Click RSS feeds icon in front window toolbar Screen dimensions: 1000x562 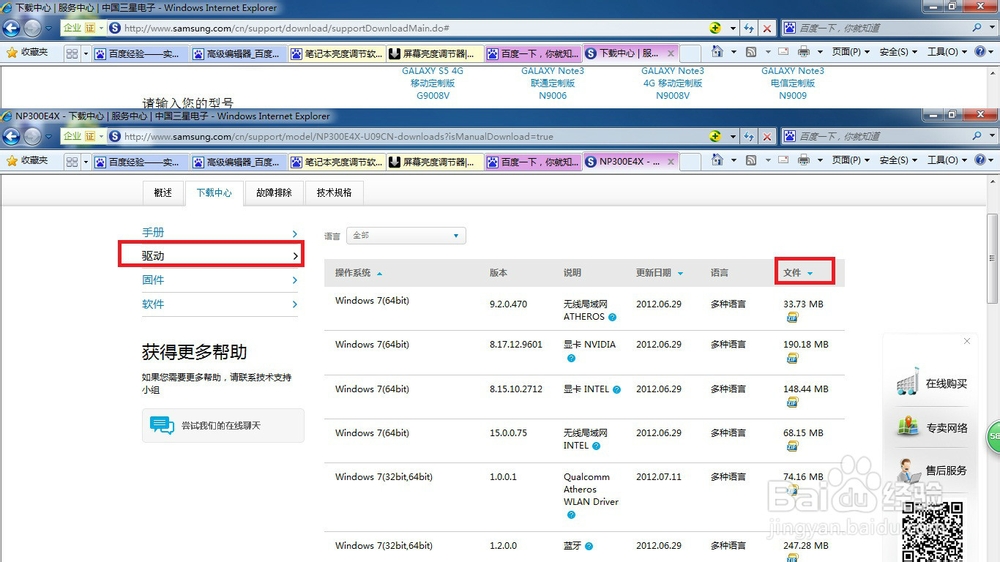[x=751, y=161]
